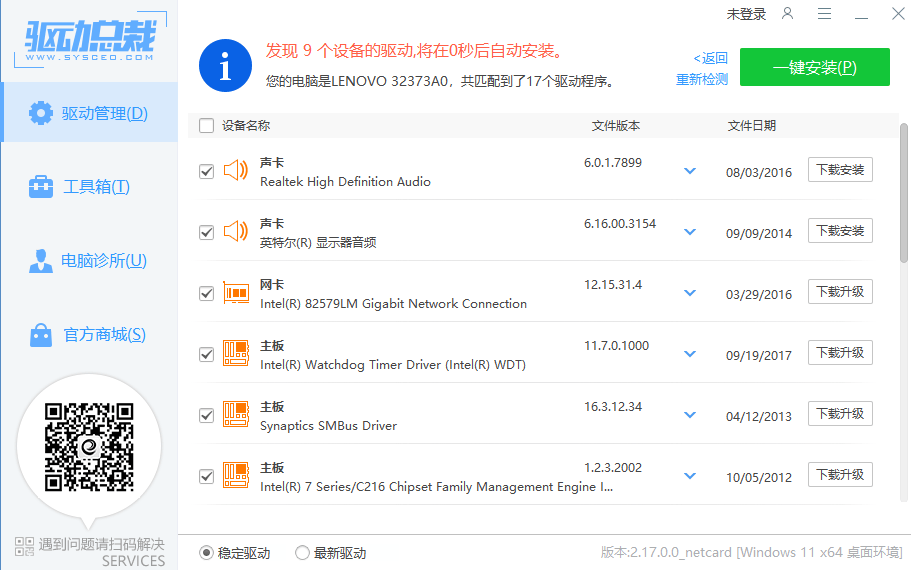The height and width of the screenshot is (570, 911).
Task: Expand version list for Realtek audio 6.0.1.7899
Action: coord(690,171)
